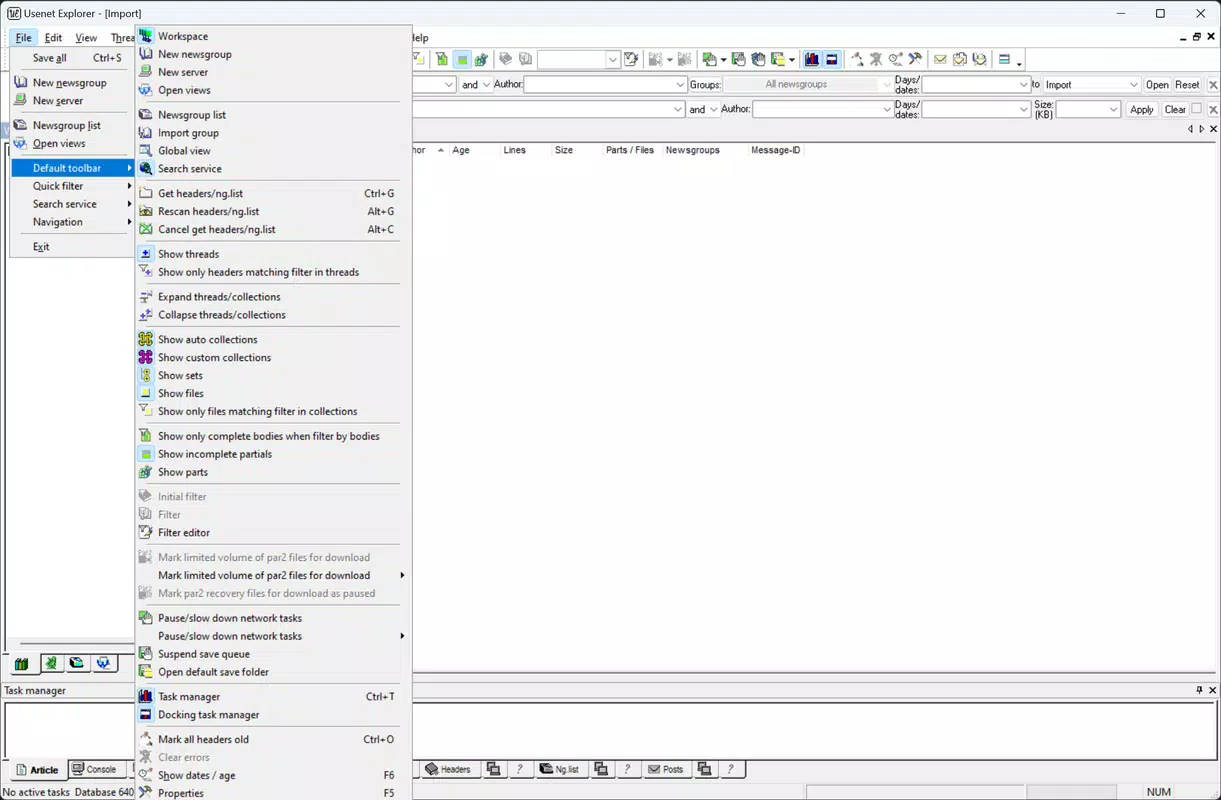Switch to the Console tab
This screenshot has height=800, width=1221.
pyautogui.click(x=94, y=770)
